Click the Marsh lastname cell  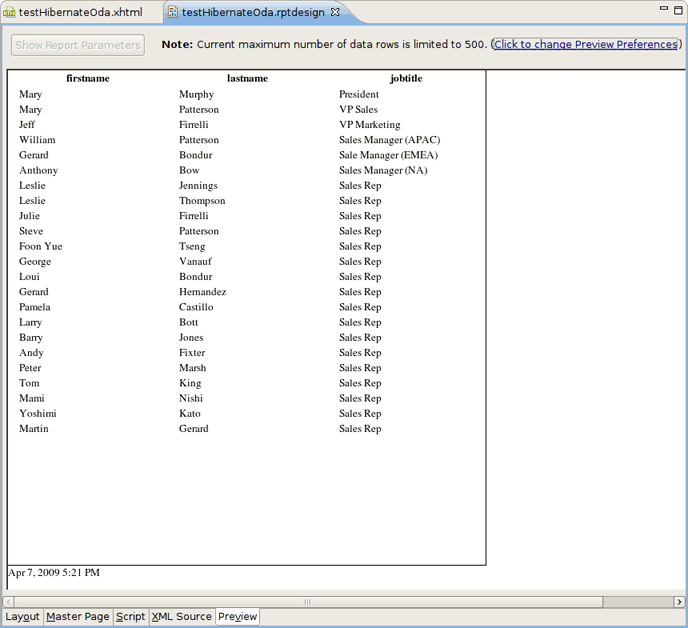coord(193,368)
